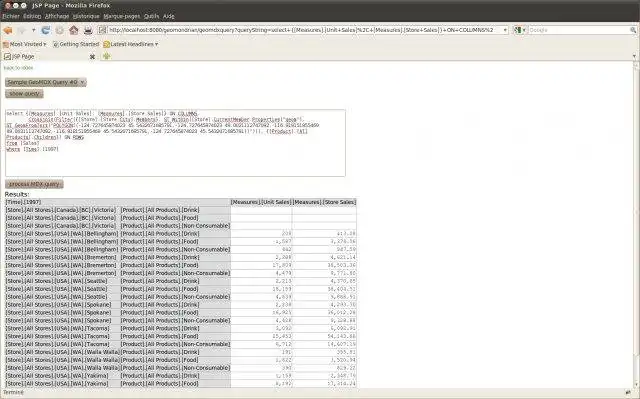Open the Marque-pages menu

pos(122,16)
